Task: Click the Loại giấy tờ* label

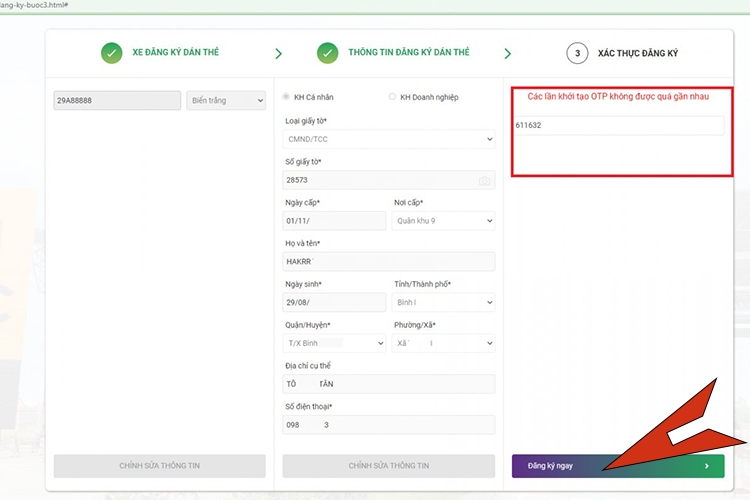Action: (x=306, y=121)
